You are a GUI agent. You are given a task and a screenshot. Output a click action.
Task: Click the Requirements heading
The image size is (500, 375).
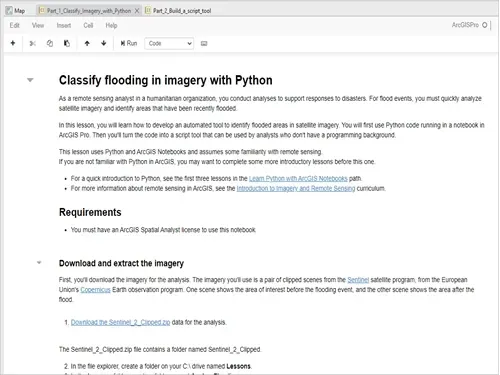90,212
